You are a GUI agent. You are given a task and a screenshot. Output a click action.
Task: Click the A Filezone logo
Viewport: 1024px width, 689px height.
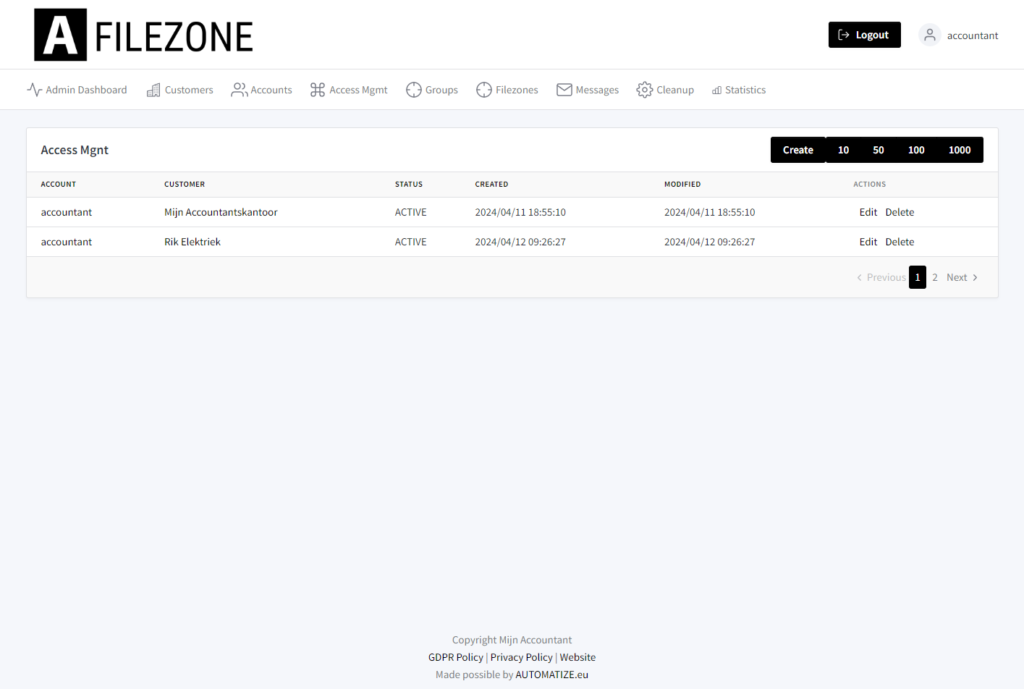(x=144, y=35)
